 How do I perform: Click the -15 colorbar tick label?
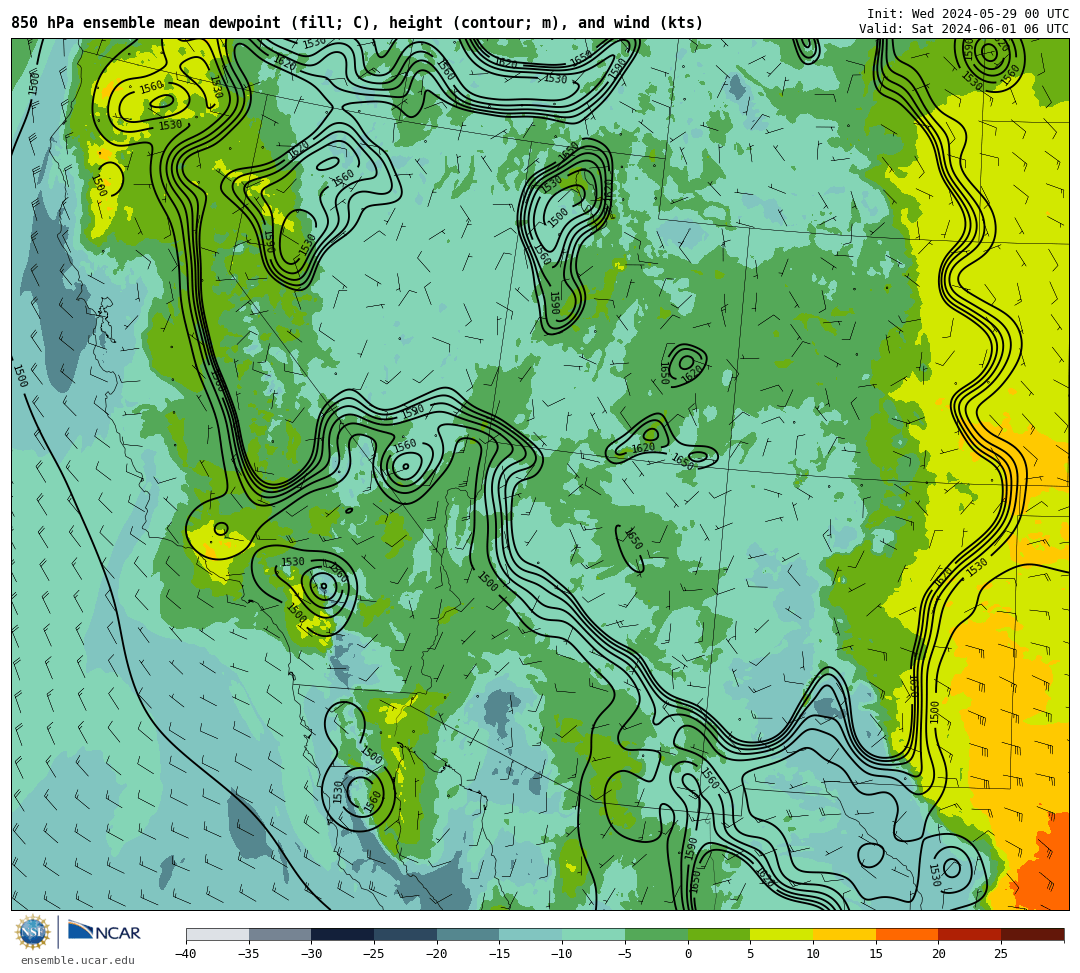pos(499,954)
